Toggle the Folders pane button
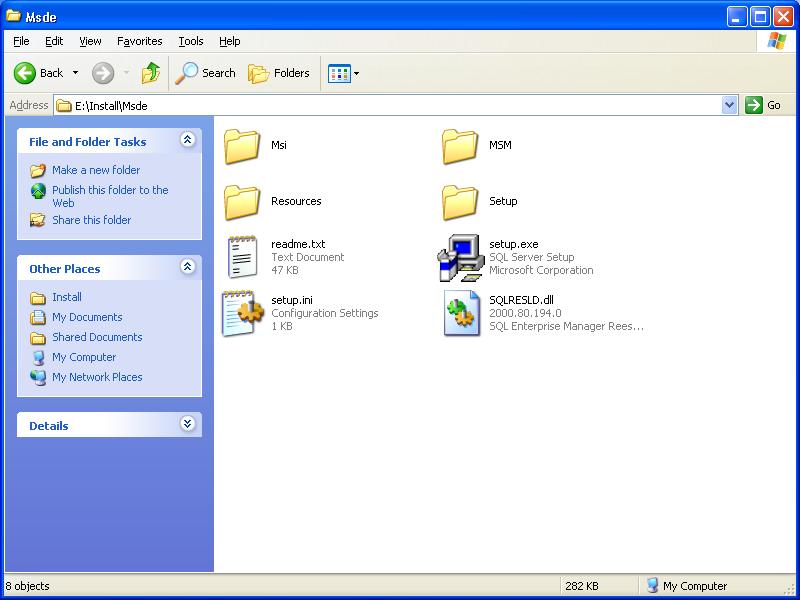The image size is (800, 600). click(279, 73)
